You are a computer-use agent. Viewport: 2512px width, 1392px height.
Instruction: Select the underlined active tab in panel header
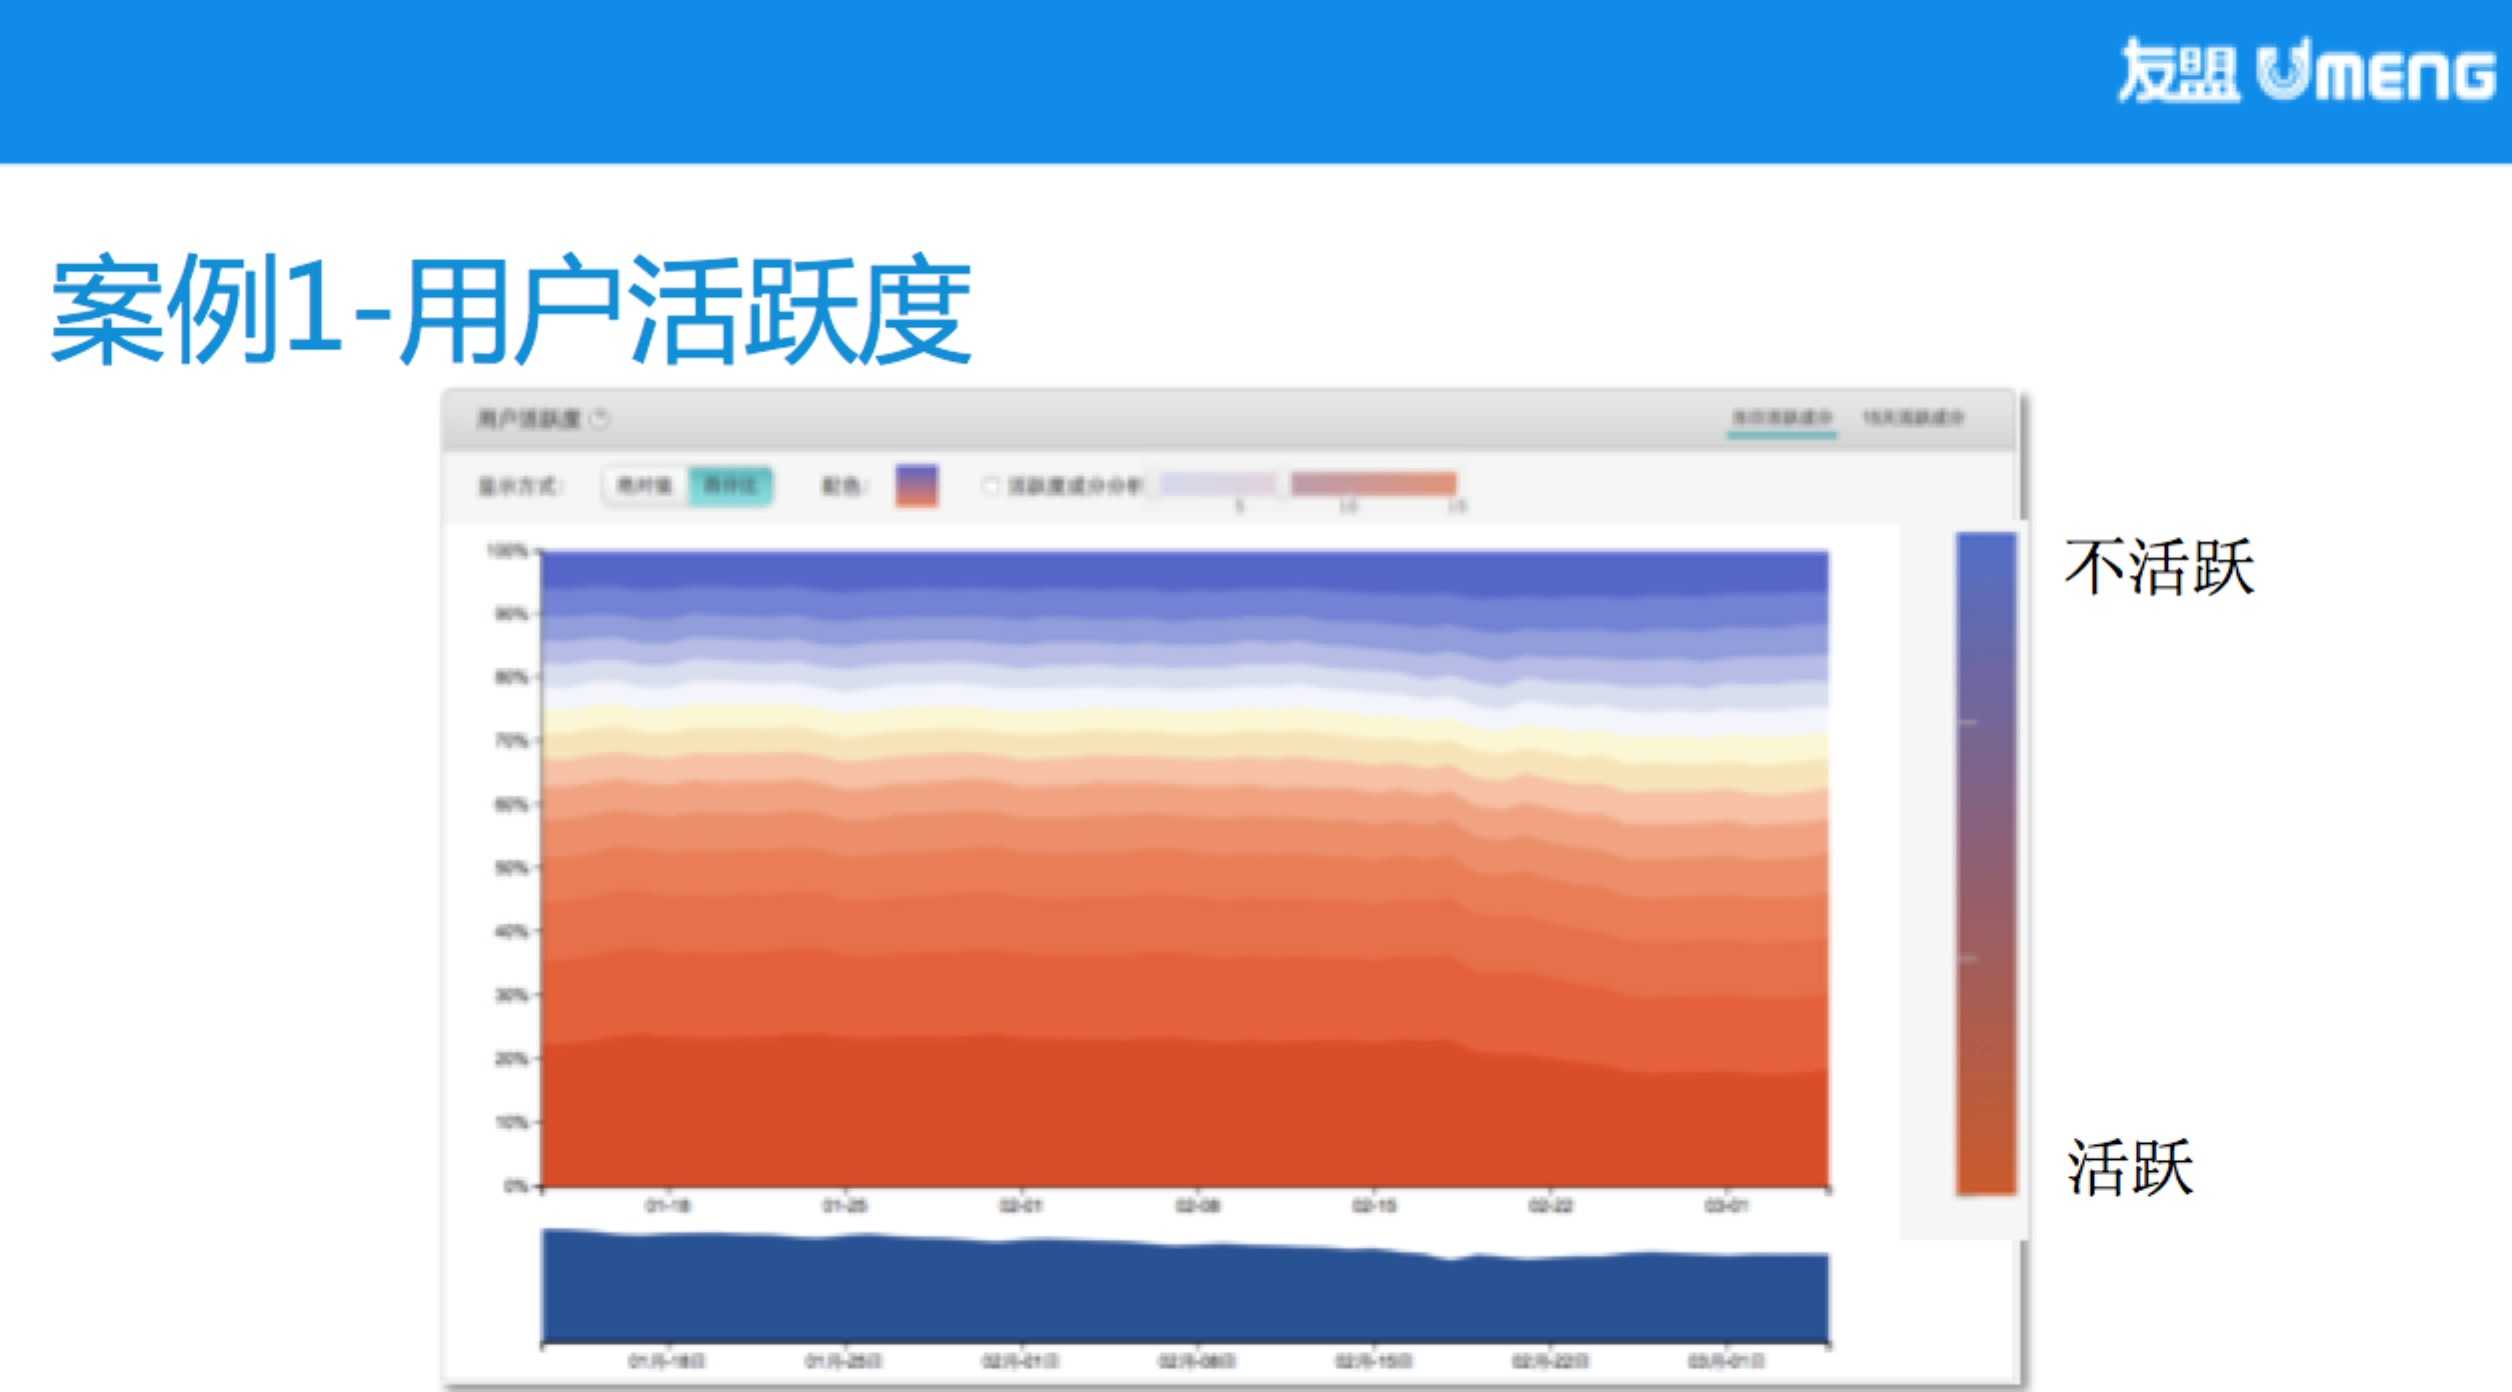[x=1782, y=418]
